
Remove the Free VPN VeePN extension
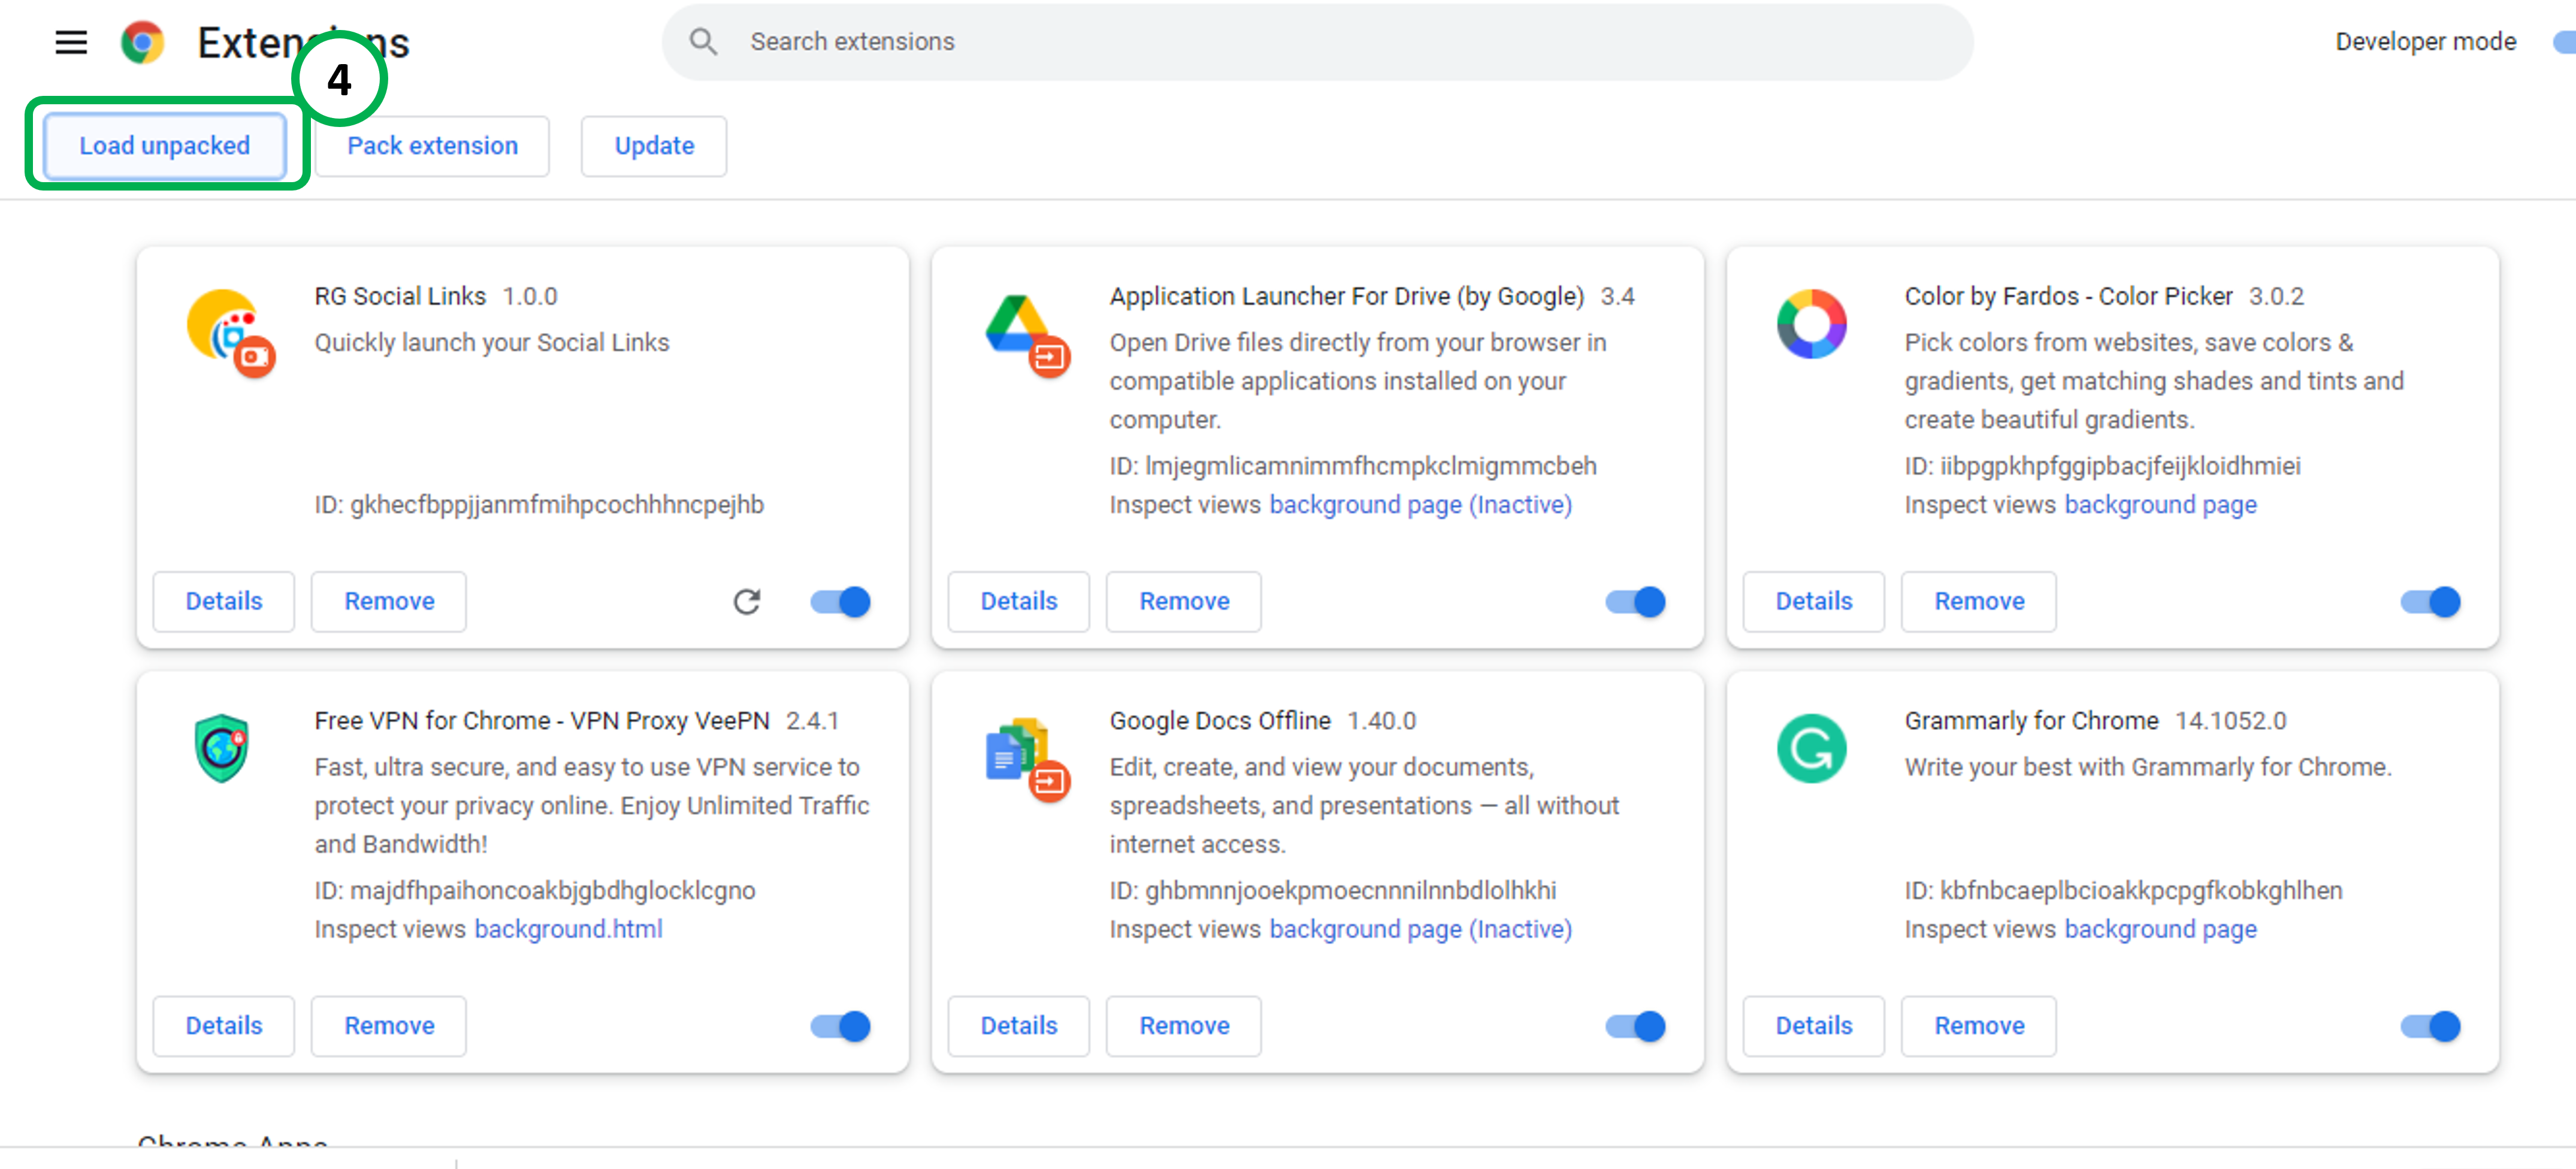click(389, 1026)
